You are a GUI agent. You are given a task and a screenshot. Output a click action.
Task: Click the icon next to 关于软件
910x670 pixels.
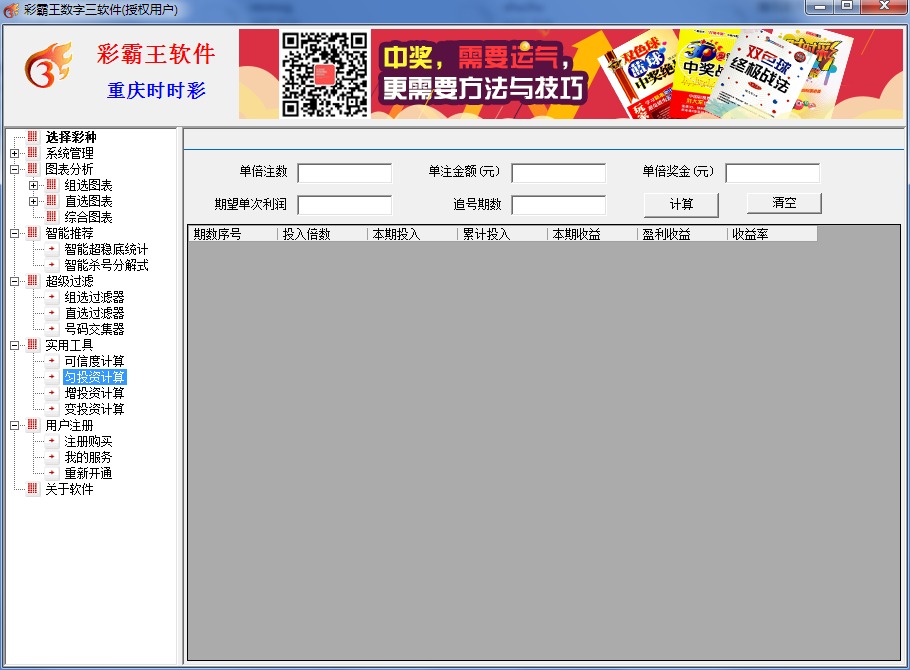coord(32,489)
